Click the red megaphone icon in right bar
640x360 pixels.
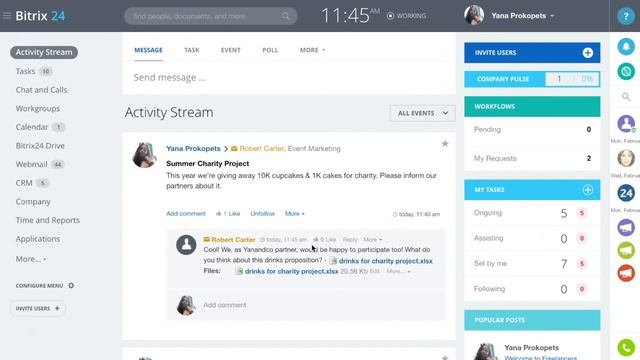tap(626, 273)
